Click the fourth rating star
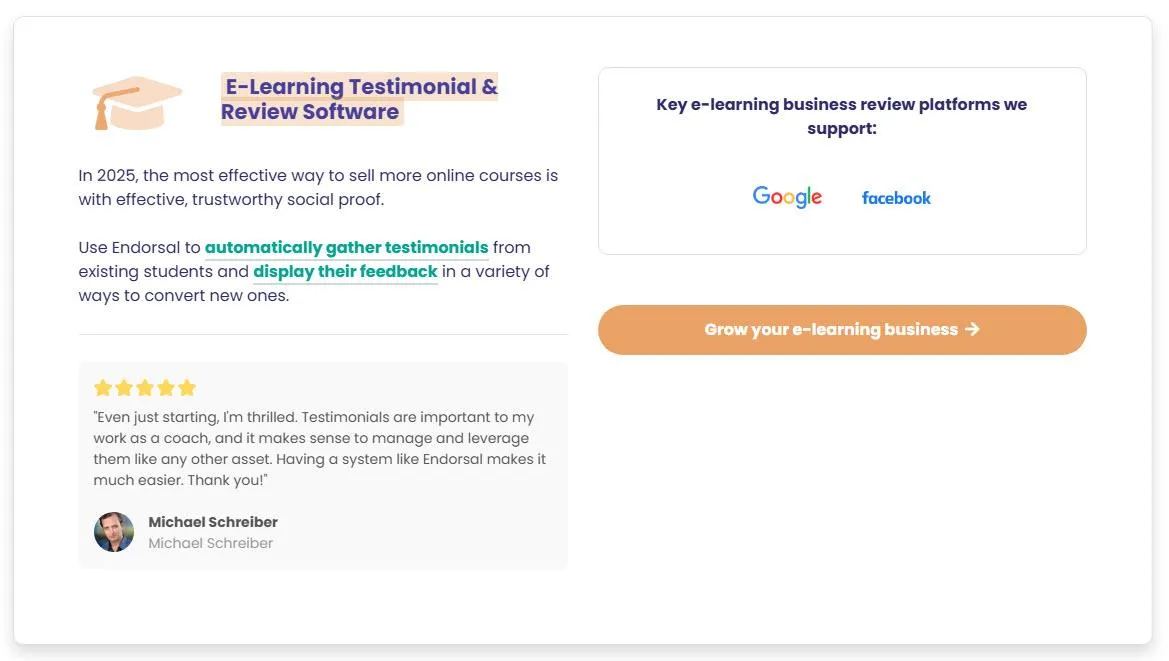 (166, 388)
